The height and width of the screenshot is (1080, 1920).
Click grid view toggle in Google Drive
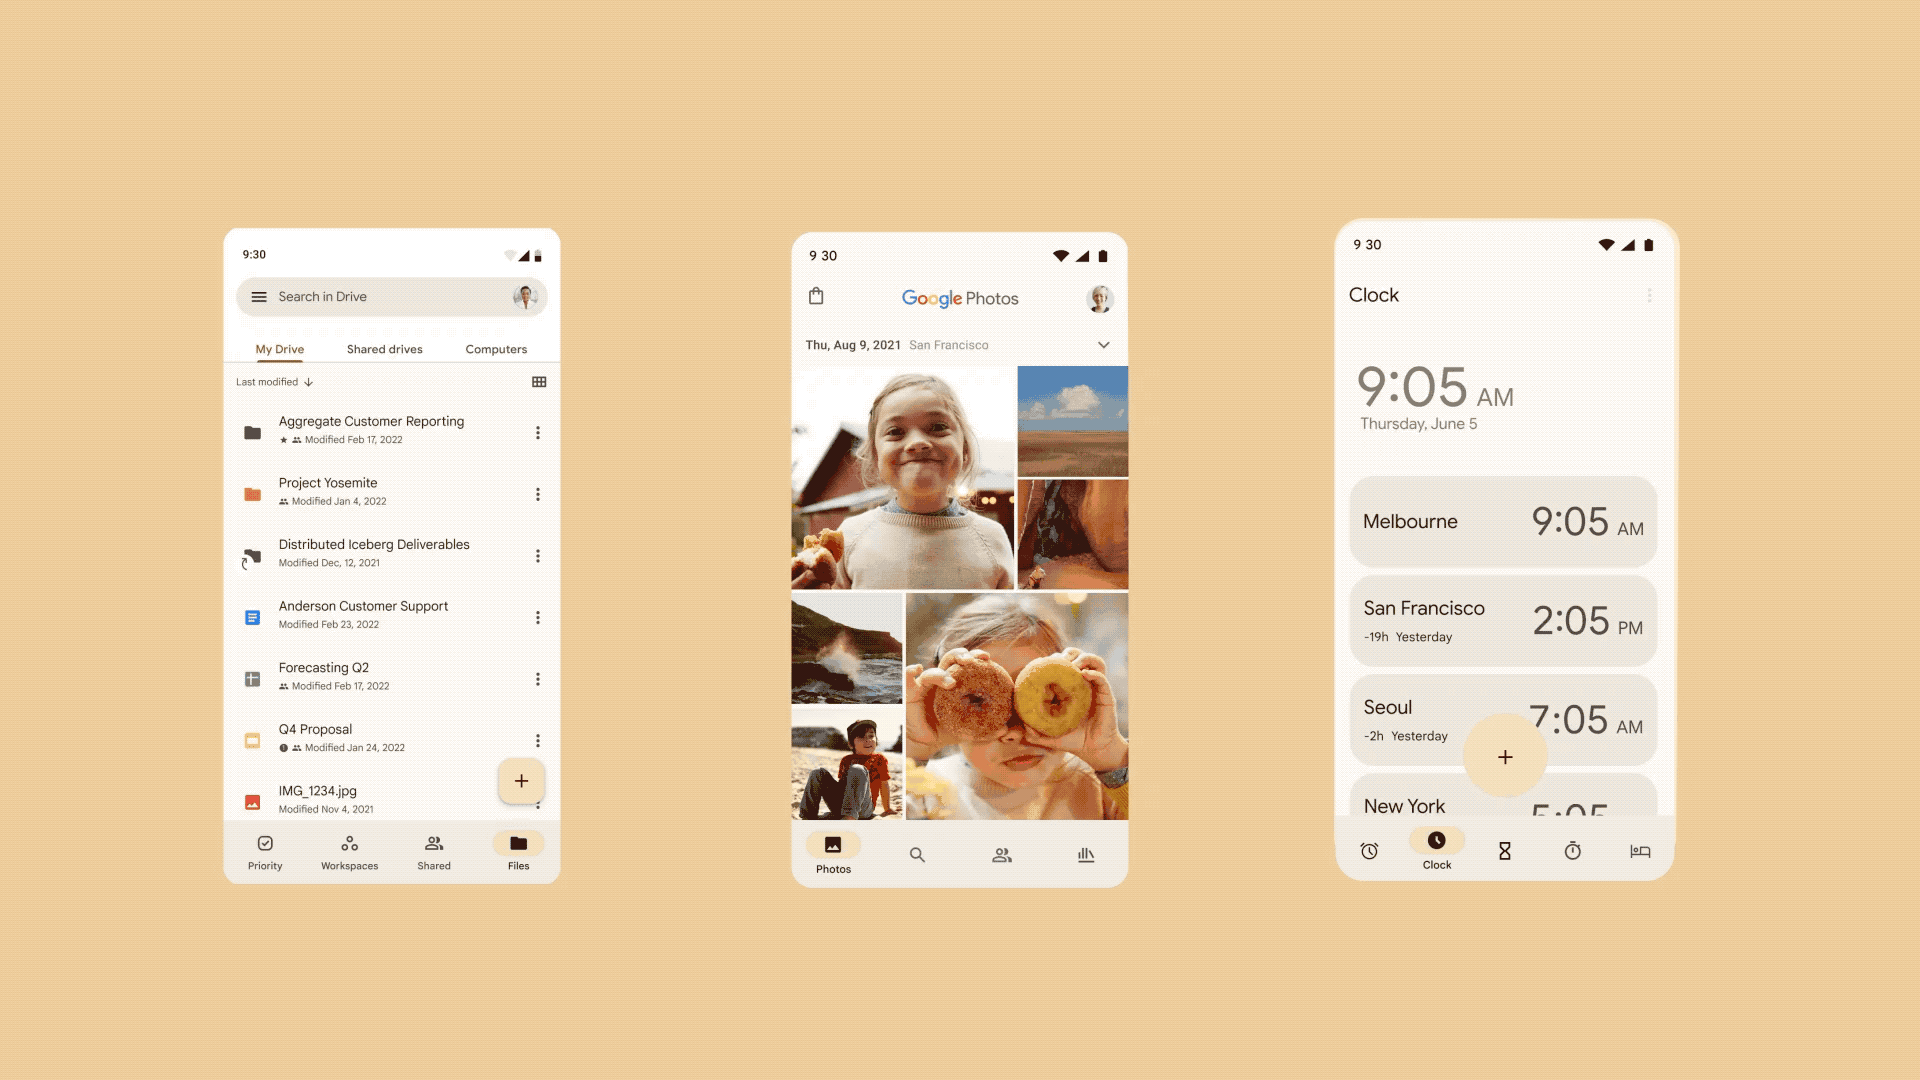[x=538, y=381]
